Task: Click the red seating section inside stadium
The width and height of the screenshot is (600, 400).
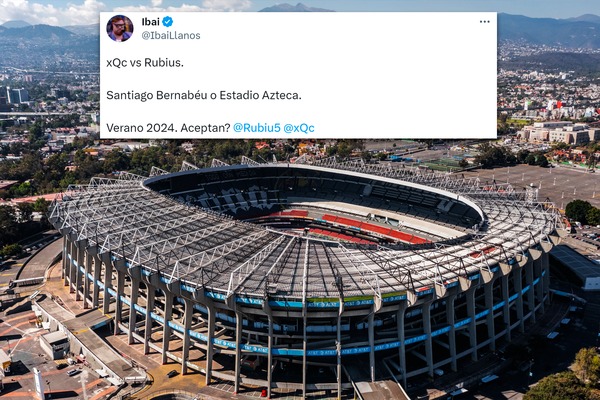Action: [367, 228]
